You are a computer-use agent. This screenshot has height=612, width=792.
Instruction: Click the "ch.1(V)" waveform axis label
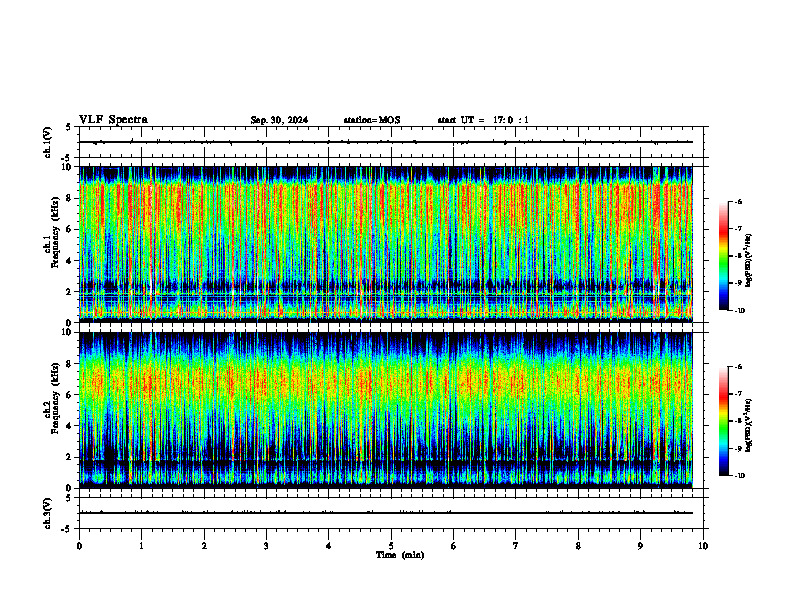(48, 142)
